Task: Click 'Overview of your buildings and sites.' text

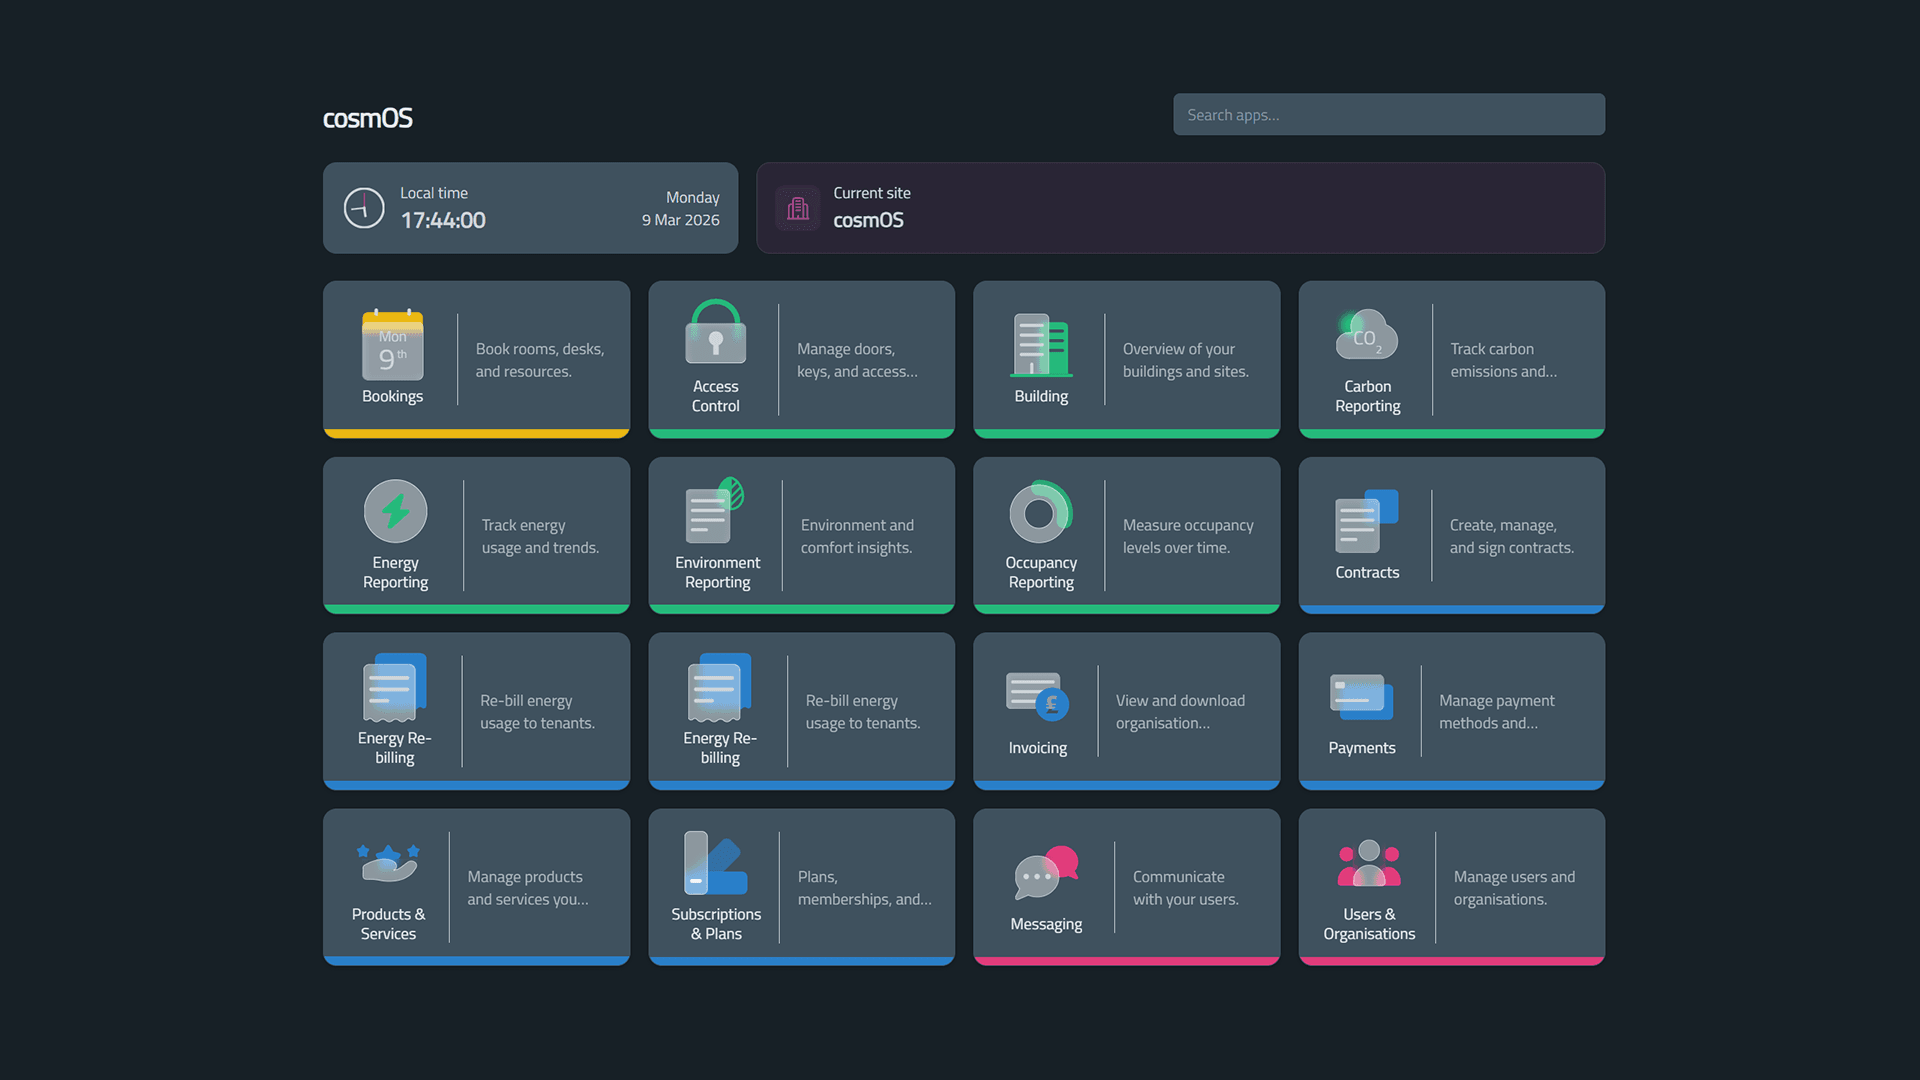Action: [1186, 360]
